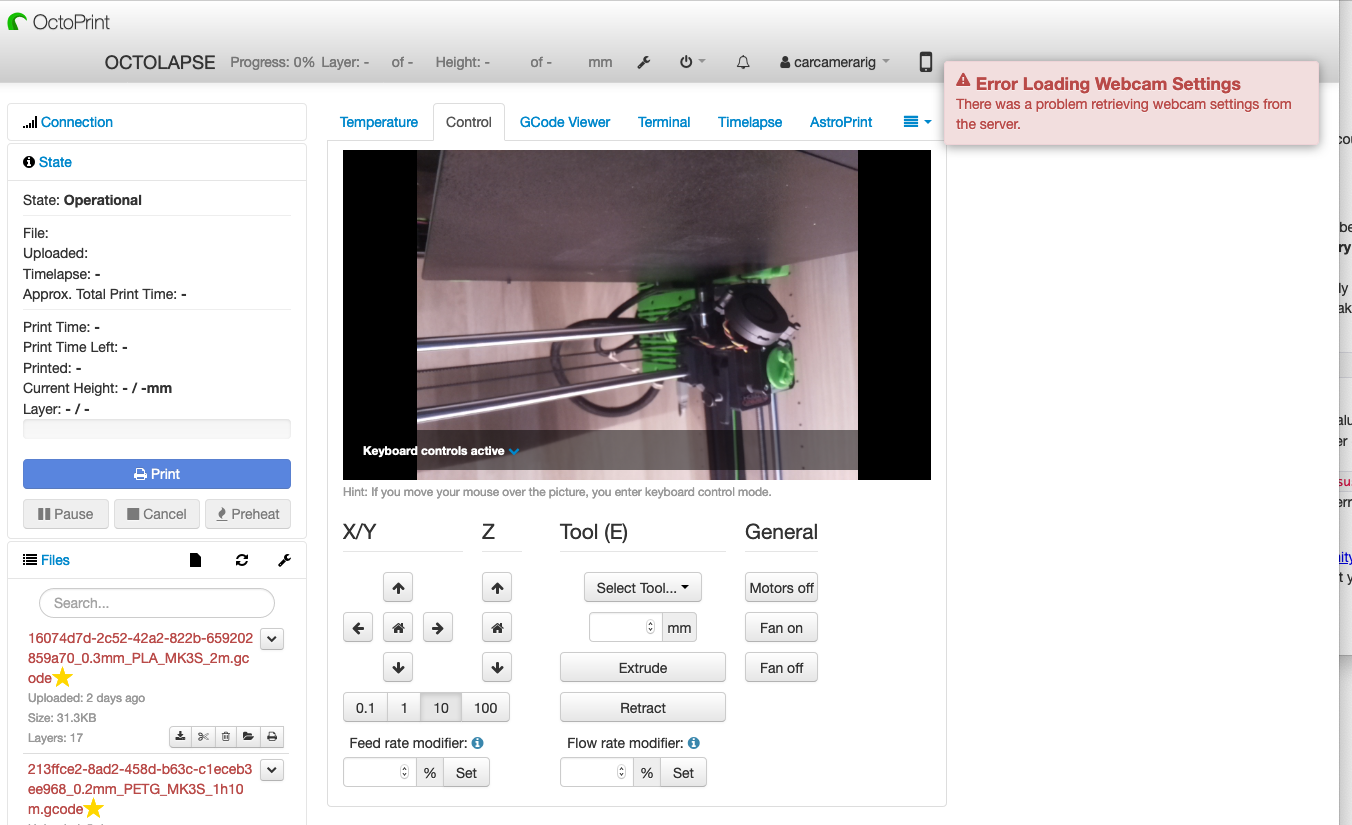
Task: Click the OctoPrint logo
Action: pyautogui.click(x=59, y=21)
